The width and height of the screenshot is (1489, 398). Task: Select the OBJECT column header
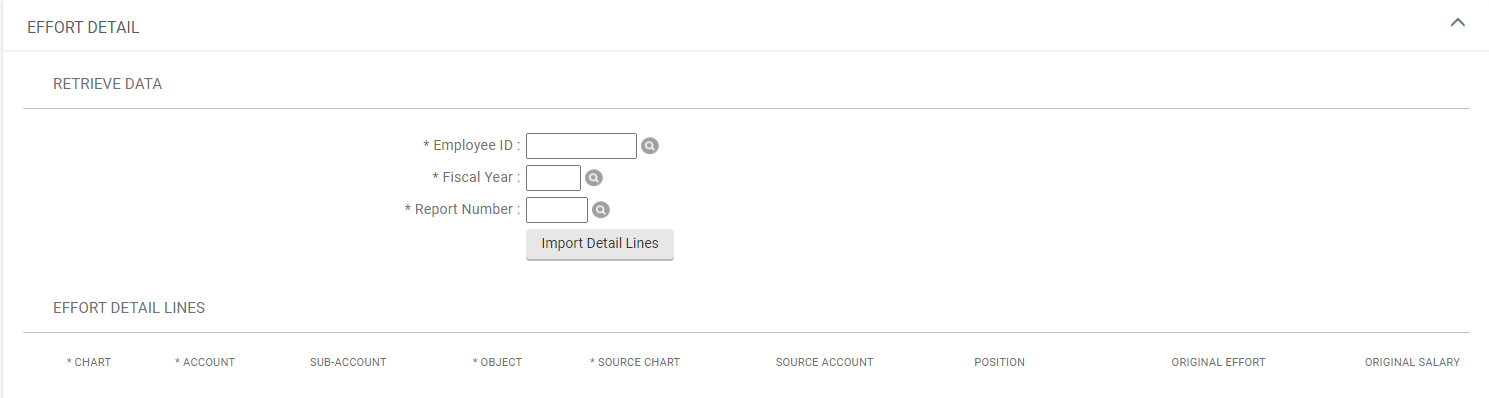[497, 362]
